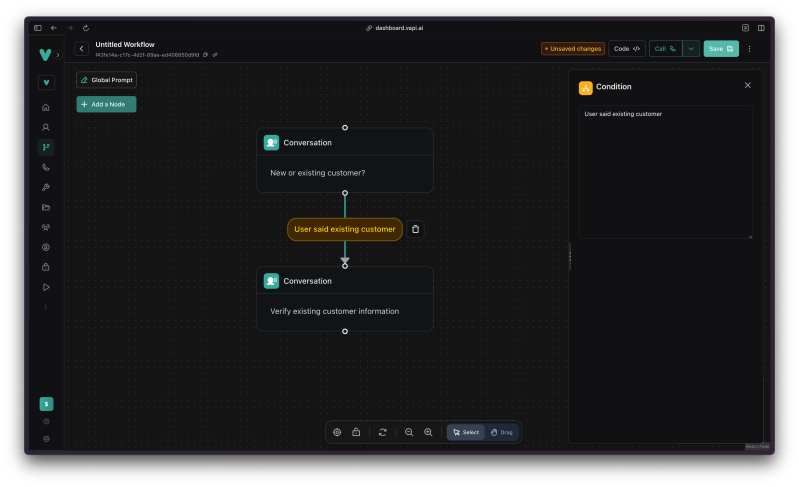
Task: Click the Conversation icon on first node
Action: click(x=271, y=143)
